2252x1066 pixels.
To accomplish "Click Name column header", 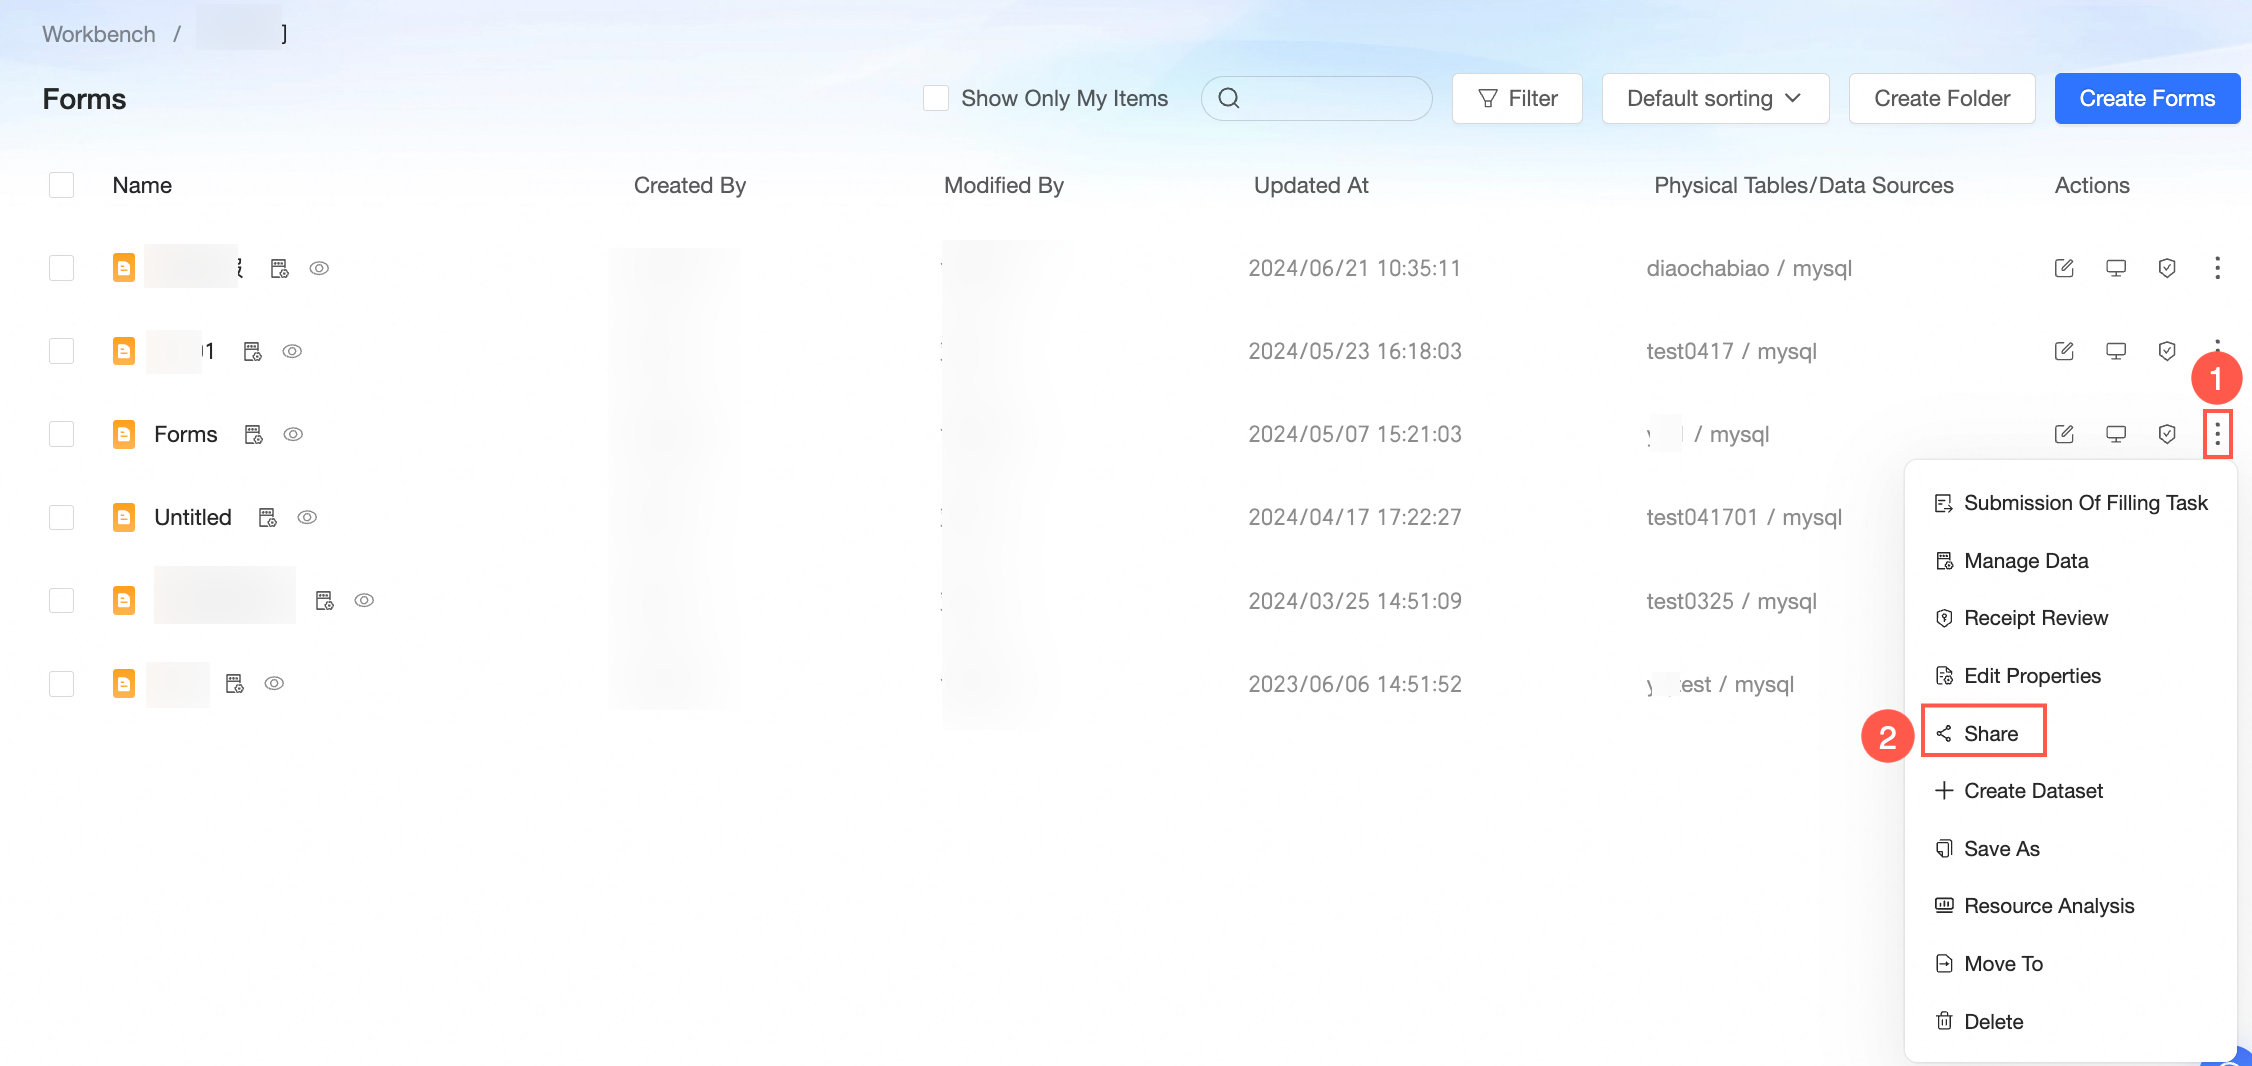I will [x=142, y=185].
